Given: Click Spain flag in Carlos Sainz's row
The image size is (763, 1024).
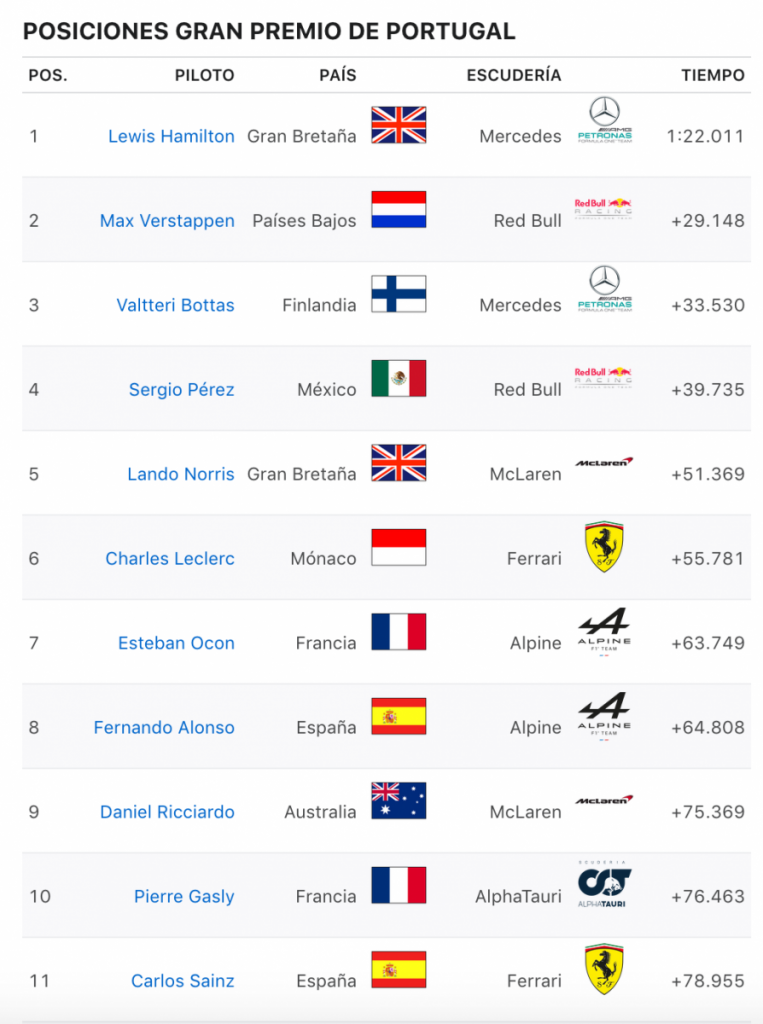Looking at the screenshot, I should coord(398,969).
